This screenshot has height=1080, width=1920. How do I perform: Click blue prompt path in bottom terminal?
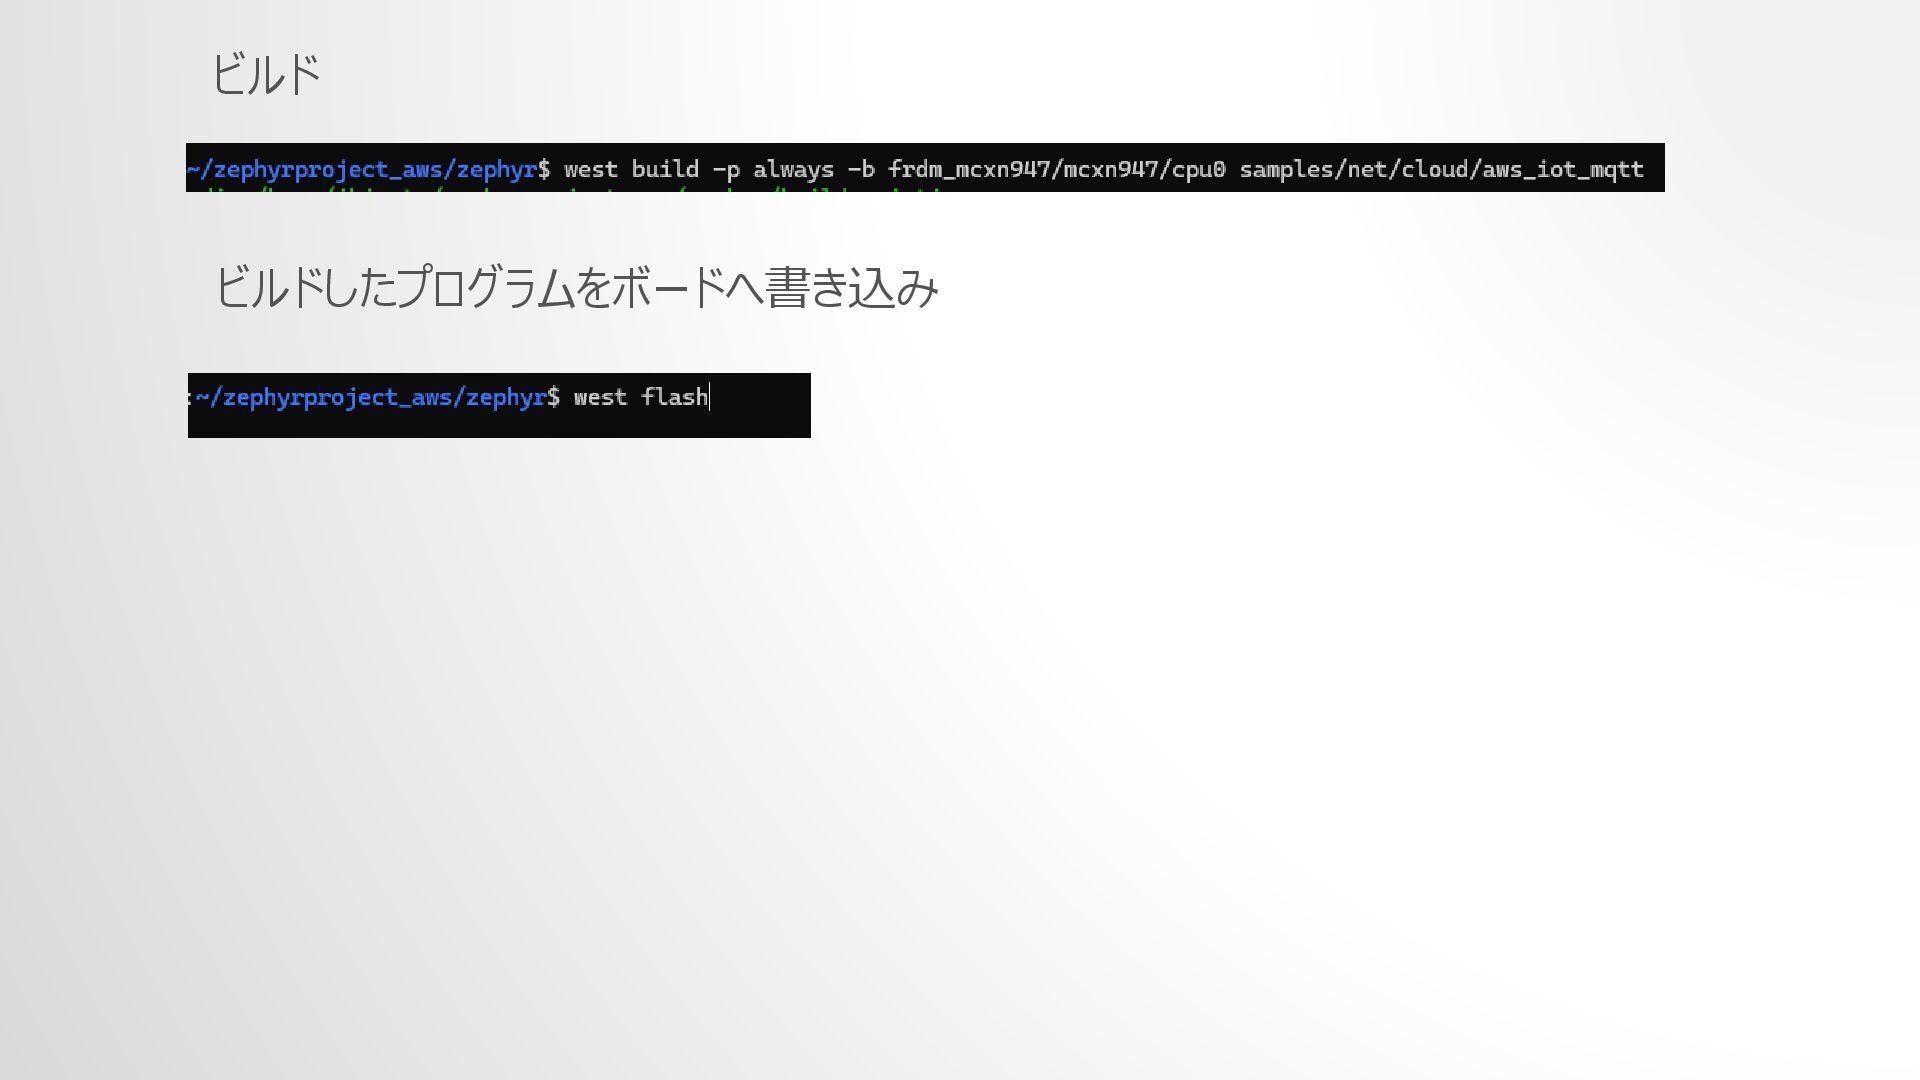coord(371,397)
